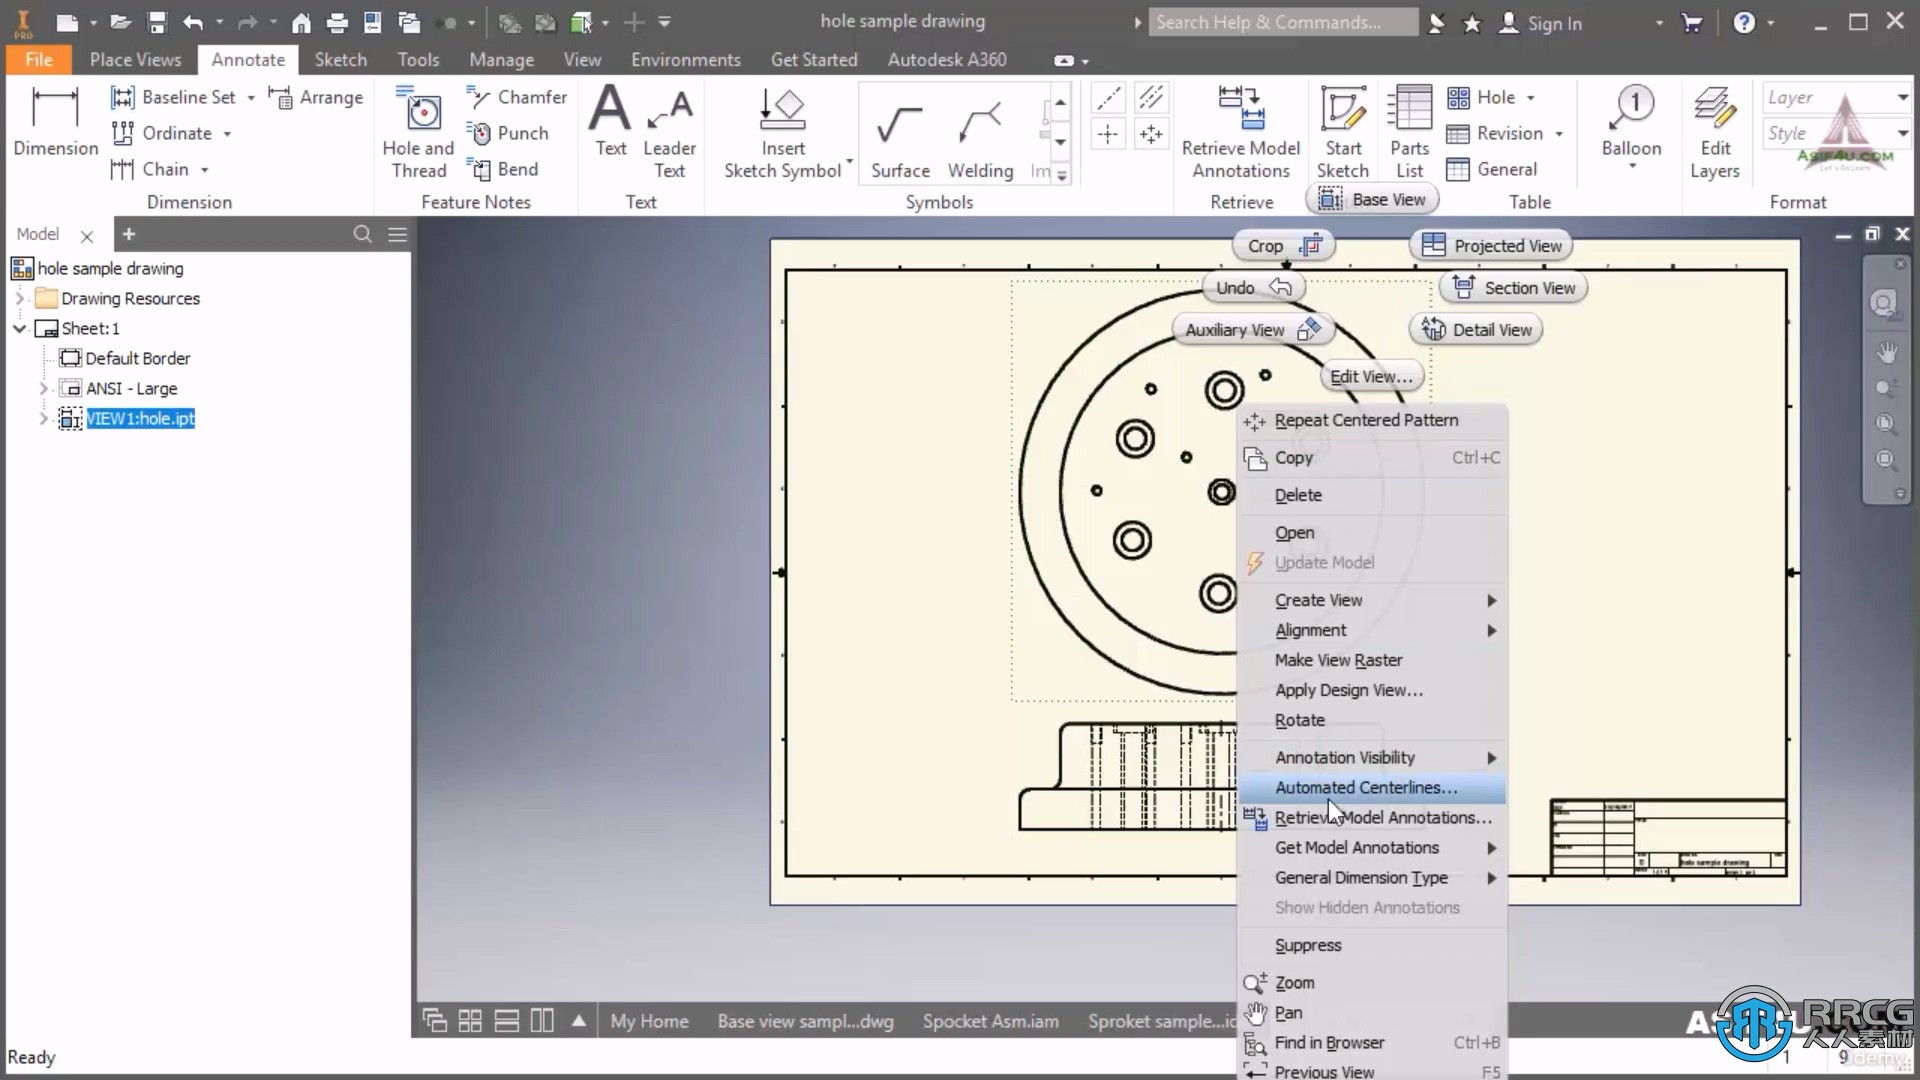Open the Hole table dropdown arrow

(1531, 98)
